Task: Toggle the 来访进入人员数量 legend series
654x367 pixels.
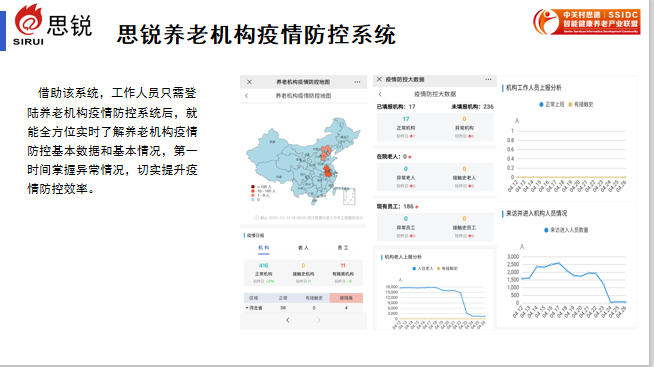Action: (566, 230)
